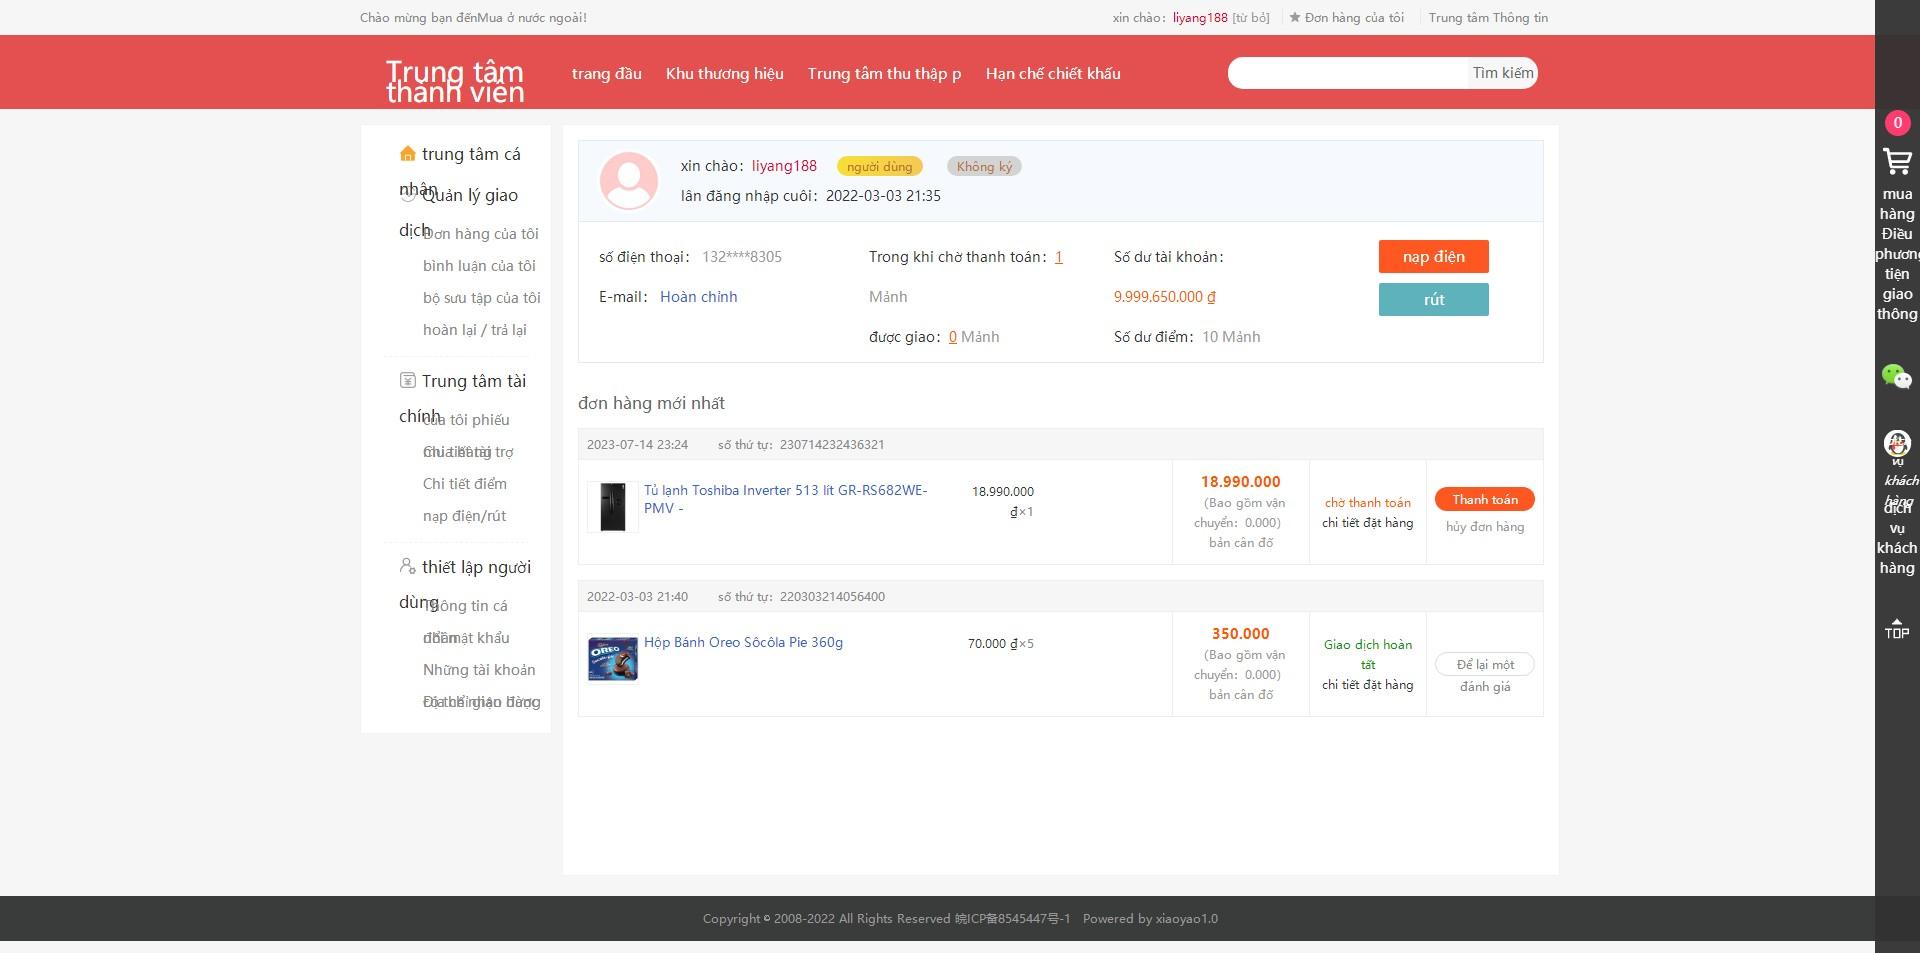The width and height of the screenshot is (1920, 953).
Task: Click the Trung tâm tài chính section icon
Action: 407,381
